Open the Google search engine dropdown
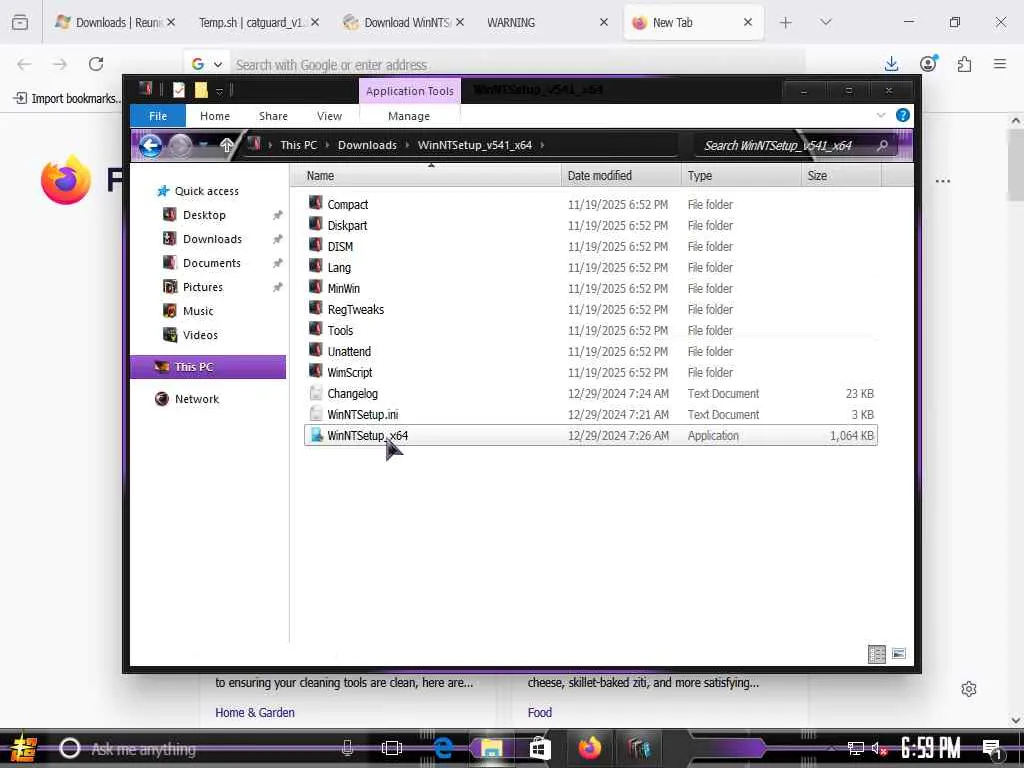Image resolution: width=1024 pixels, height=768 pixels. [218, 64]
